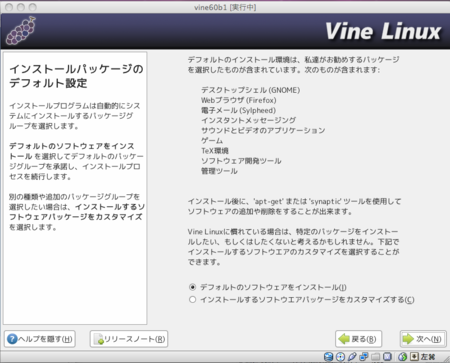450x363 pixels.
Task: Click the VirtualBox hard disk activity icon
Action: click(x=328, y=356)
